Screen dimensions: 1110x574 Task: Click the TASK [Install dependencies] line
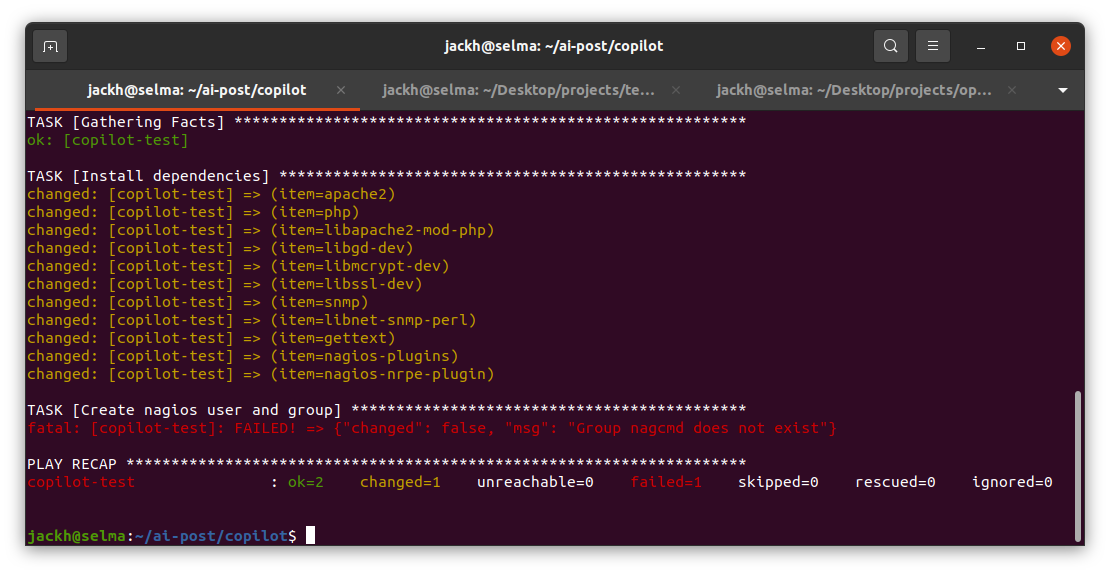[387, 176]
